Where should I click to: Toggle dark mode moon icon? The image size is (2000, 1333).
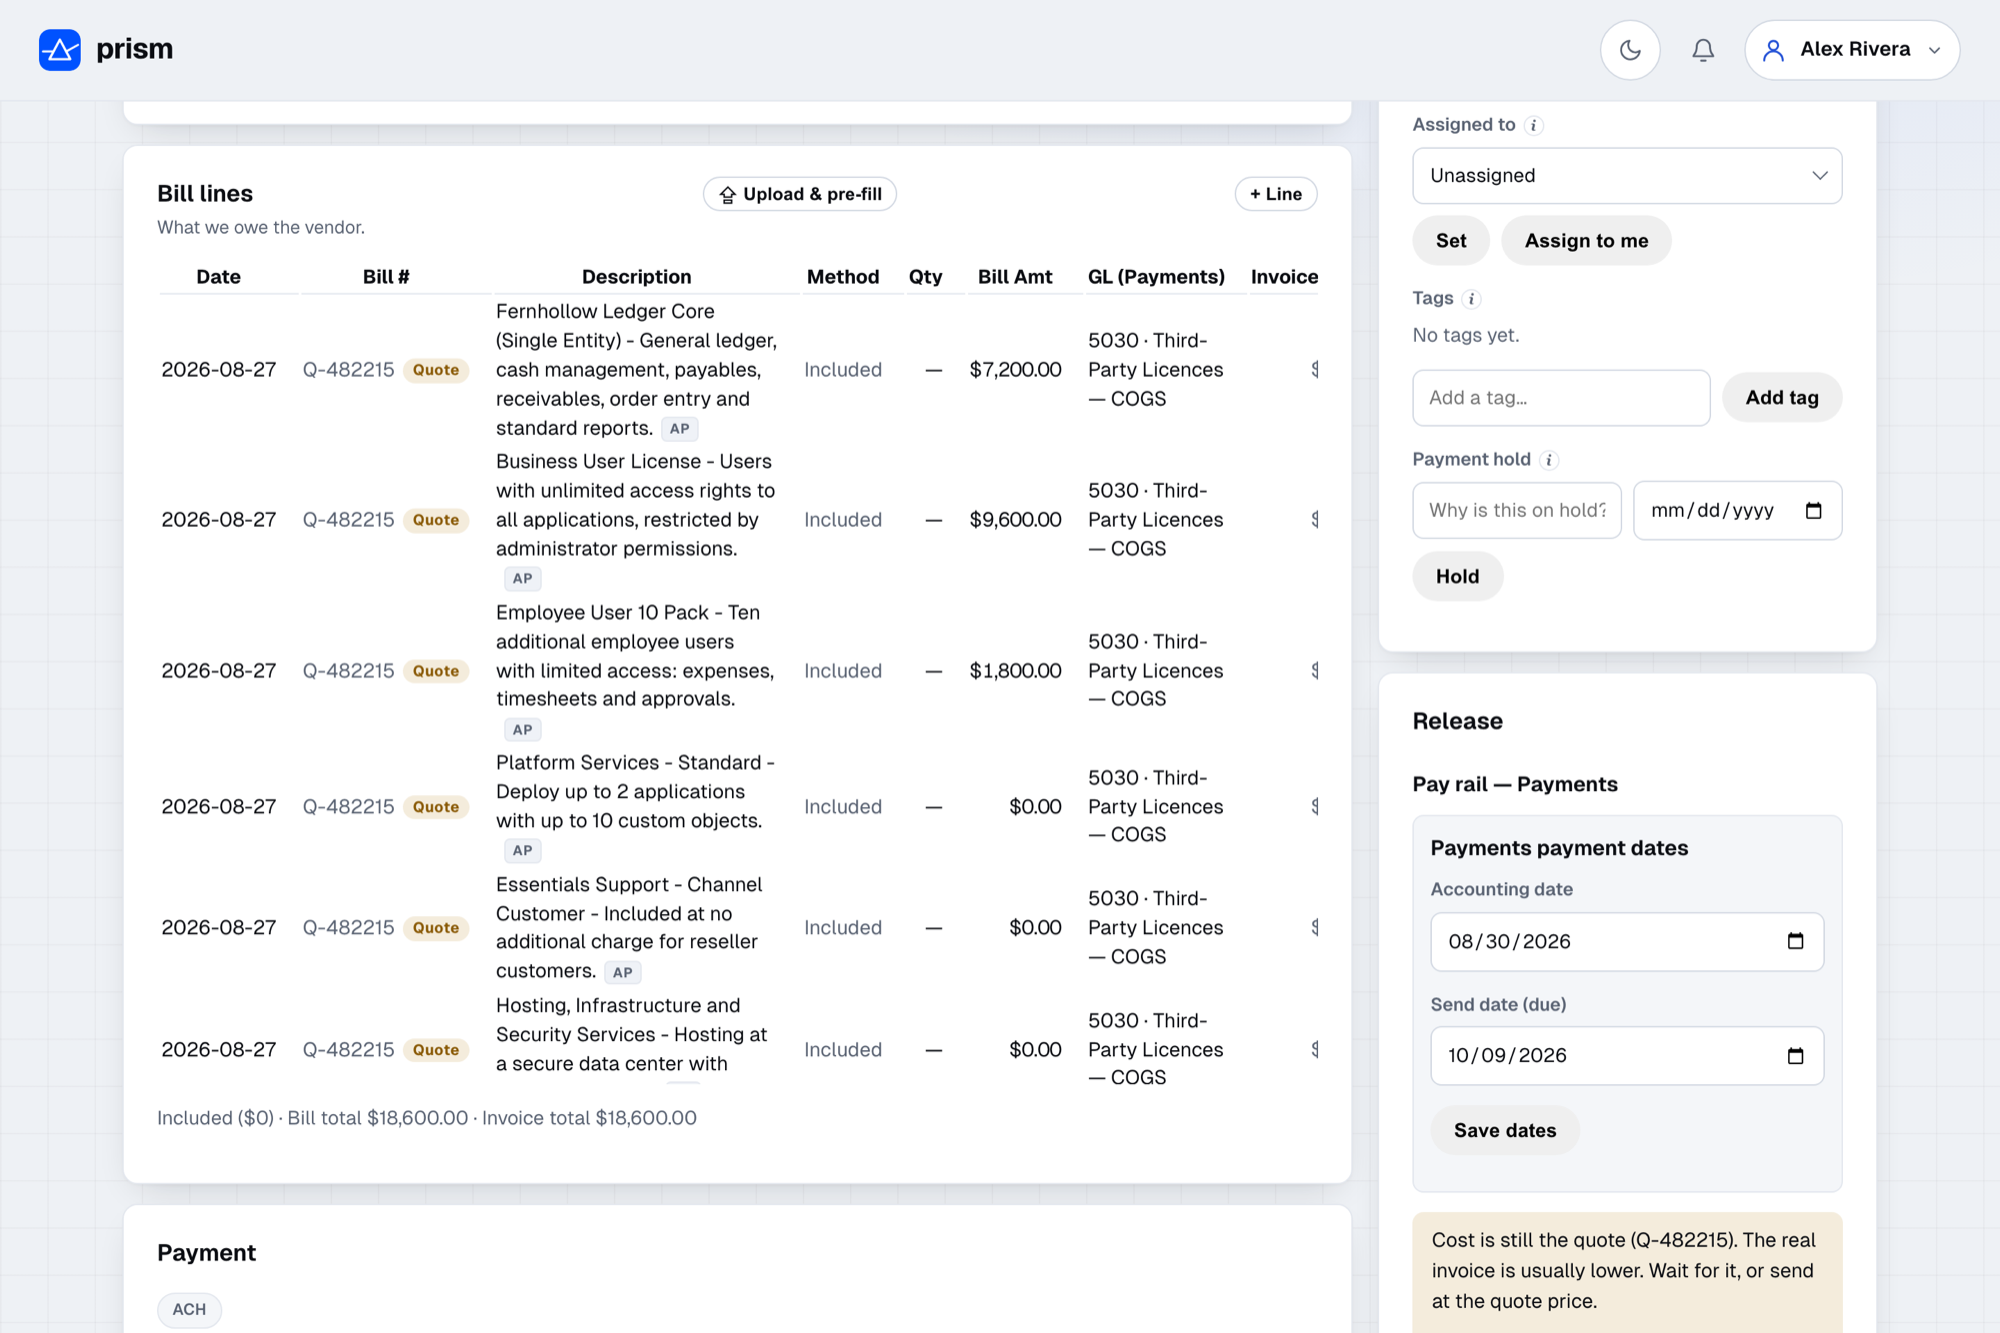pos(1630,49)
